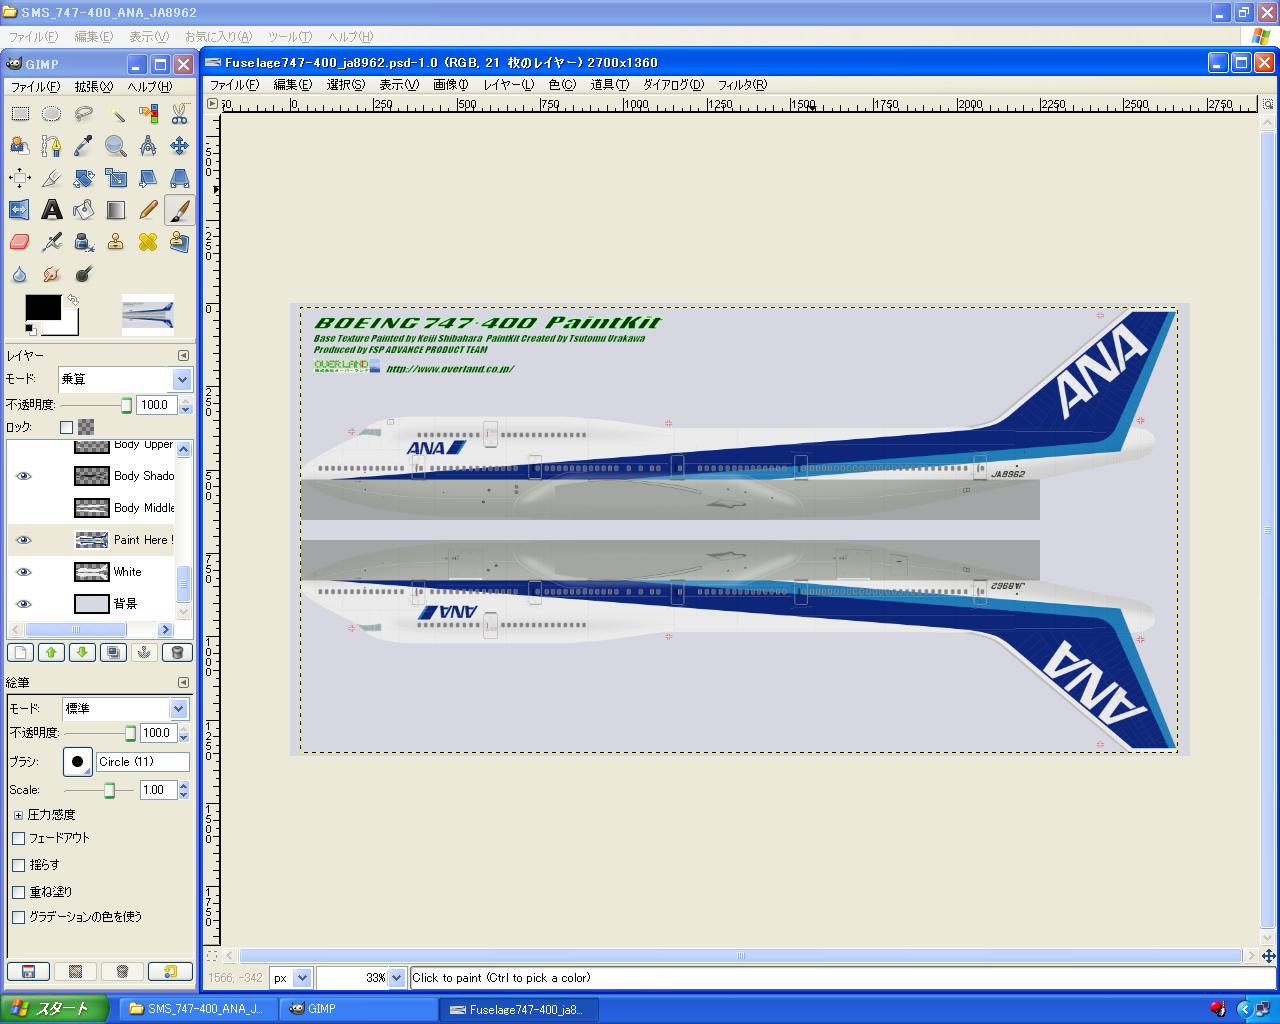The height and width of the screenshot is (1024, 1280).
Task: Hide the White layer
Action: [x=24, y=572]
